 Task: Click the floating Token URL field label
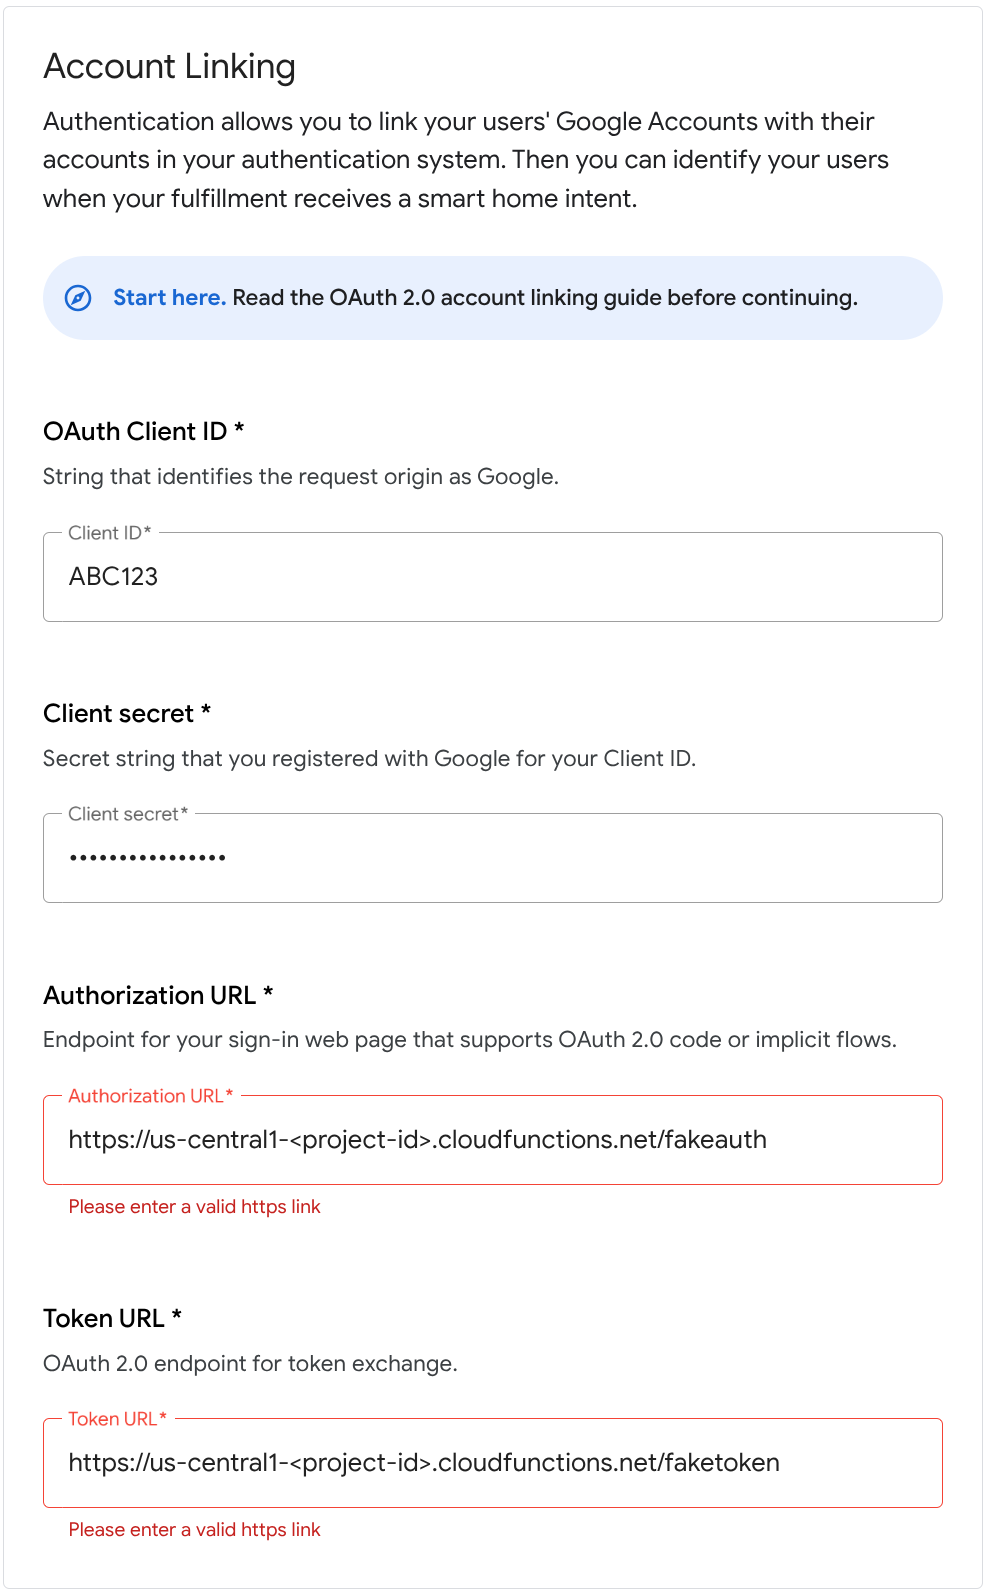114,1418
